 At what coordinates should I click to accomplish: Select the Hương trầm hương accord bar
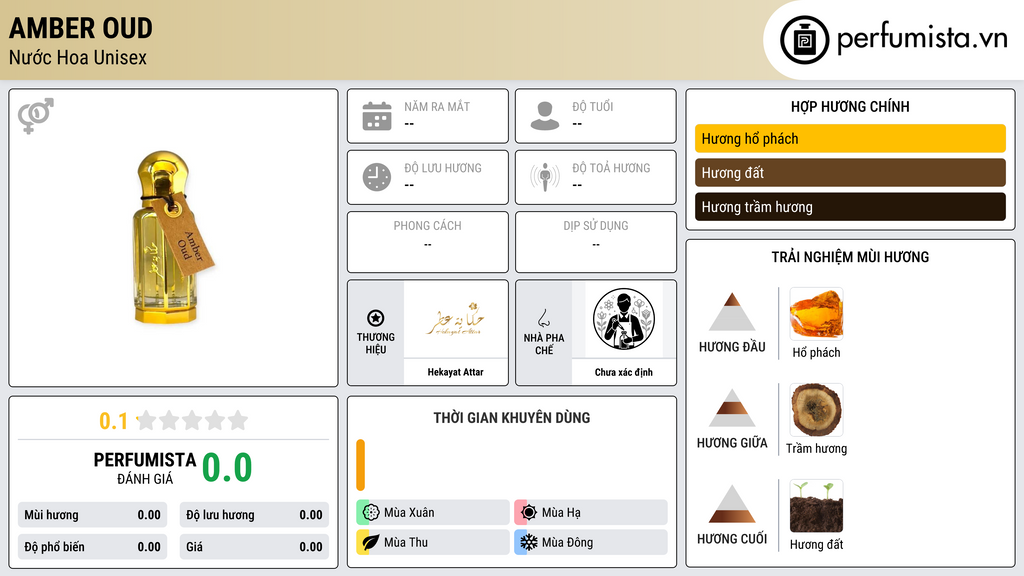[x=850, y=207]
